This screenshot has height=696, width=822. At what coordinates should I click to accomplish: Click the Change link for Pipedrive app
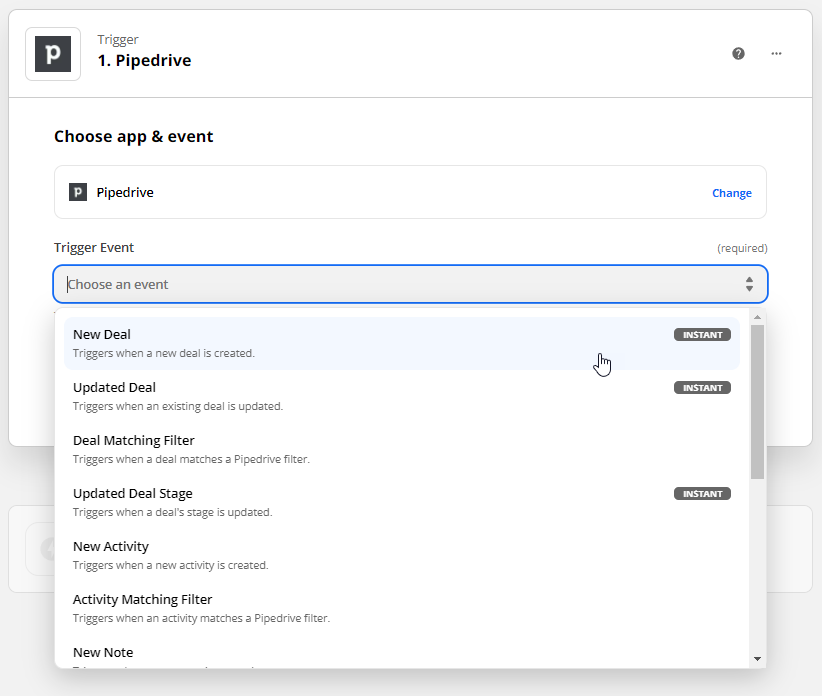[x=731, y=193]
